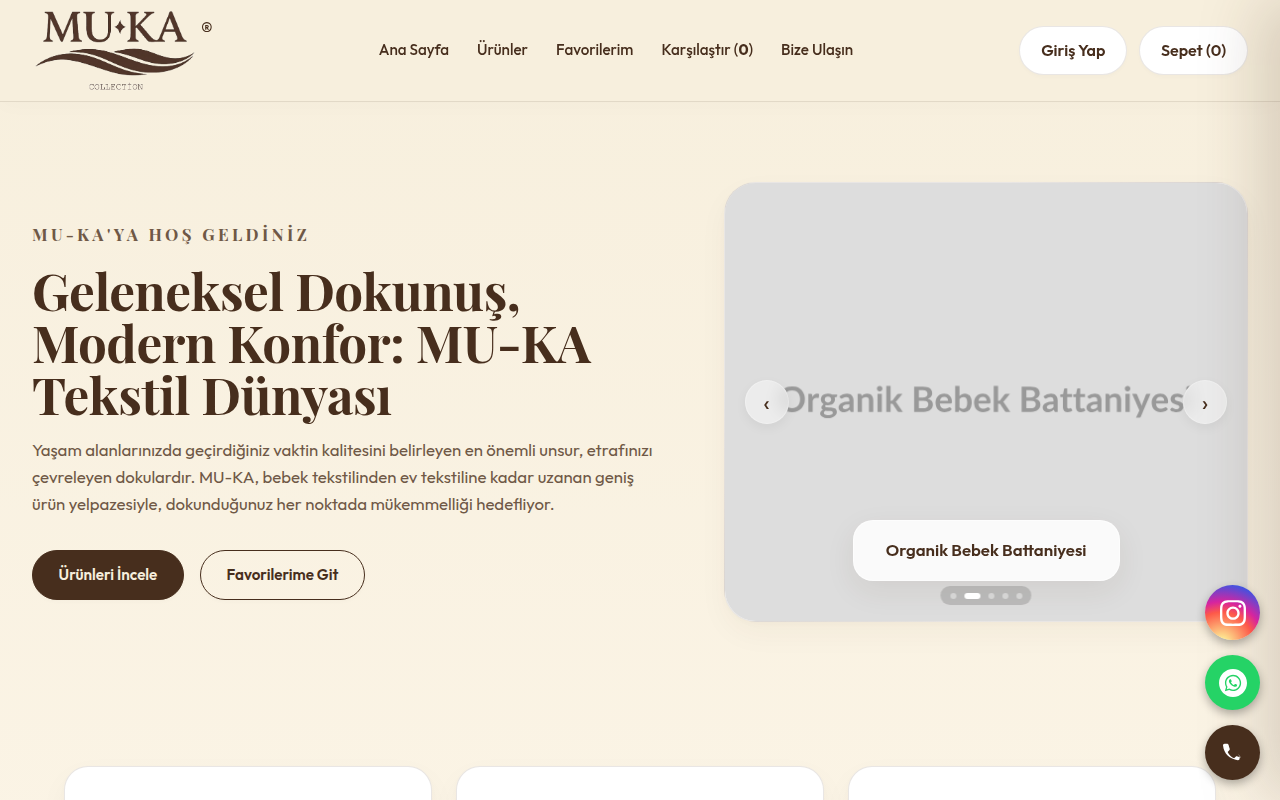Tap the phone call floating icon
1280x800 pixels.
click(x=1232, y=752)
